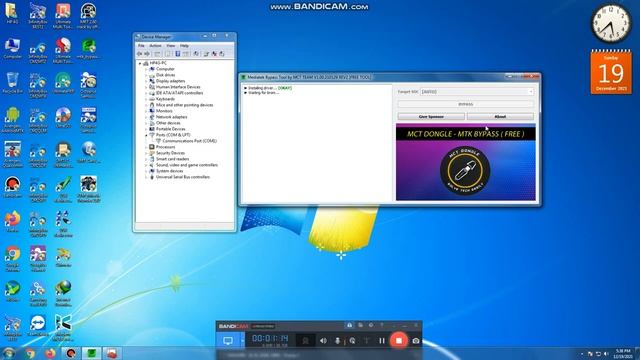The image size is (640, 360).
Task: Open the Bandicam home info icon
Action: click(349, 325)
